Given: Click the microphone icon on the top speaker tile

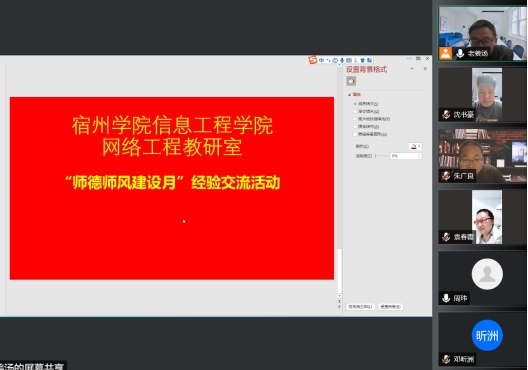Looking at the screenshot, I should 460,53.
